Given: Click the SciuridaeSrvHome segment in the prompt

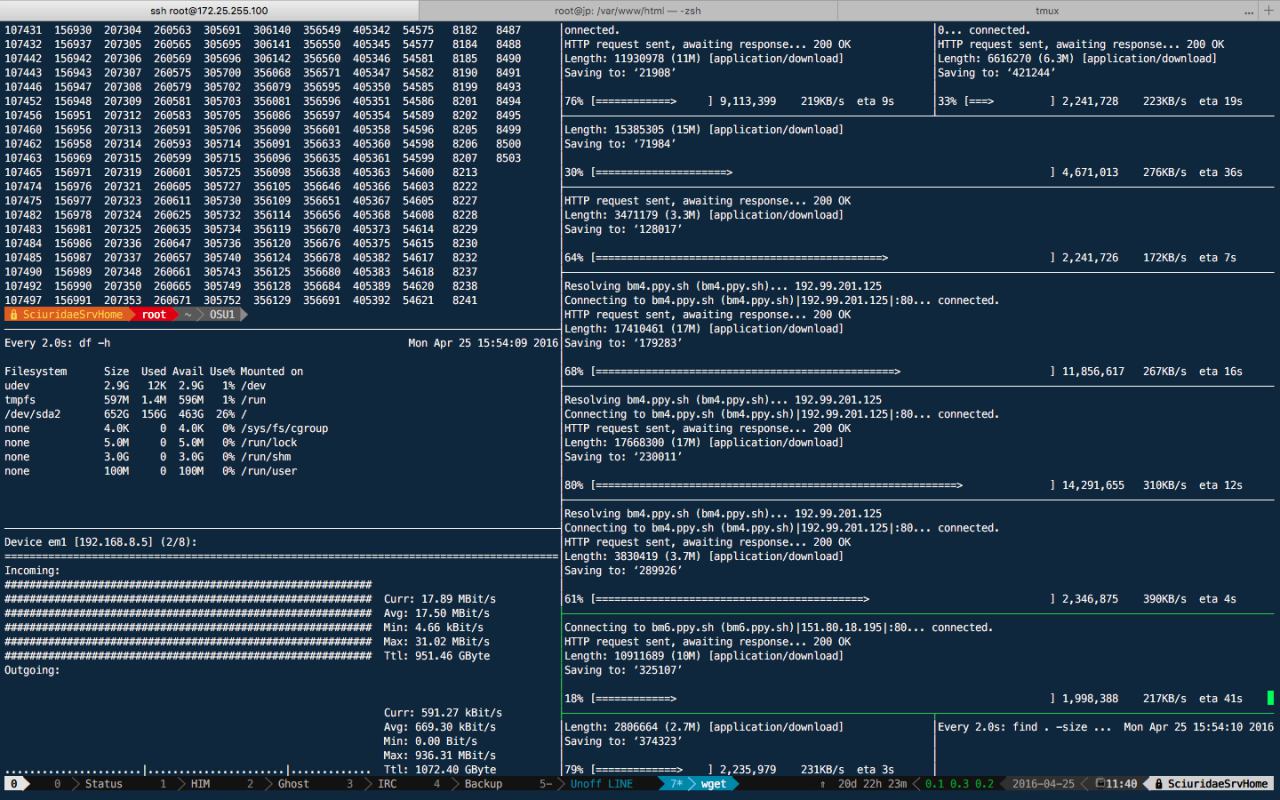Looking at the screenshot, I should point(72,314).
